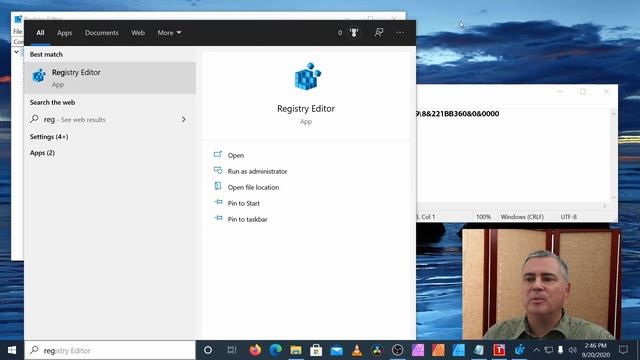Click Notepad horizontal scrollbar right arrow
This screenshot has width=640, height=360.
click(x=604, y=206)
